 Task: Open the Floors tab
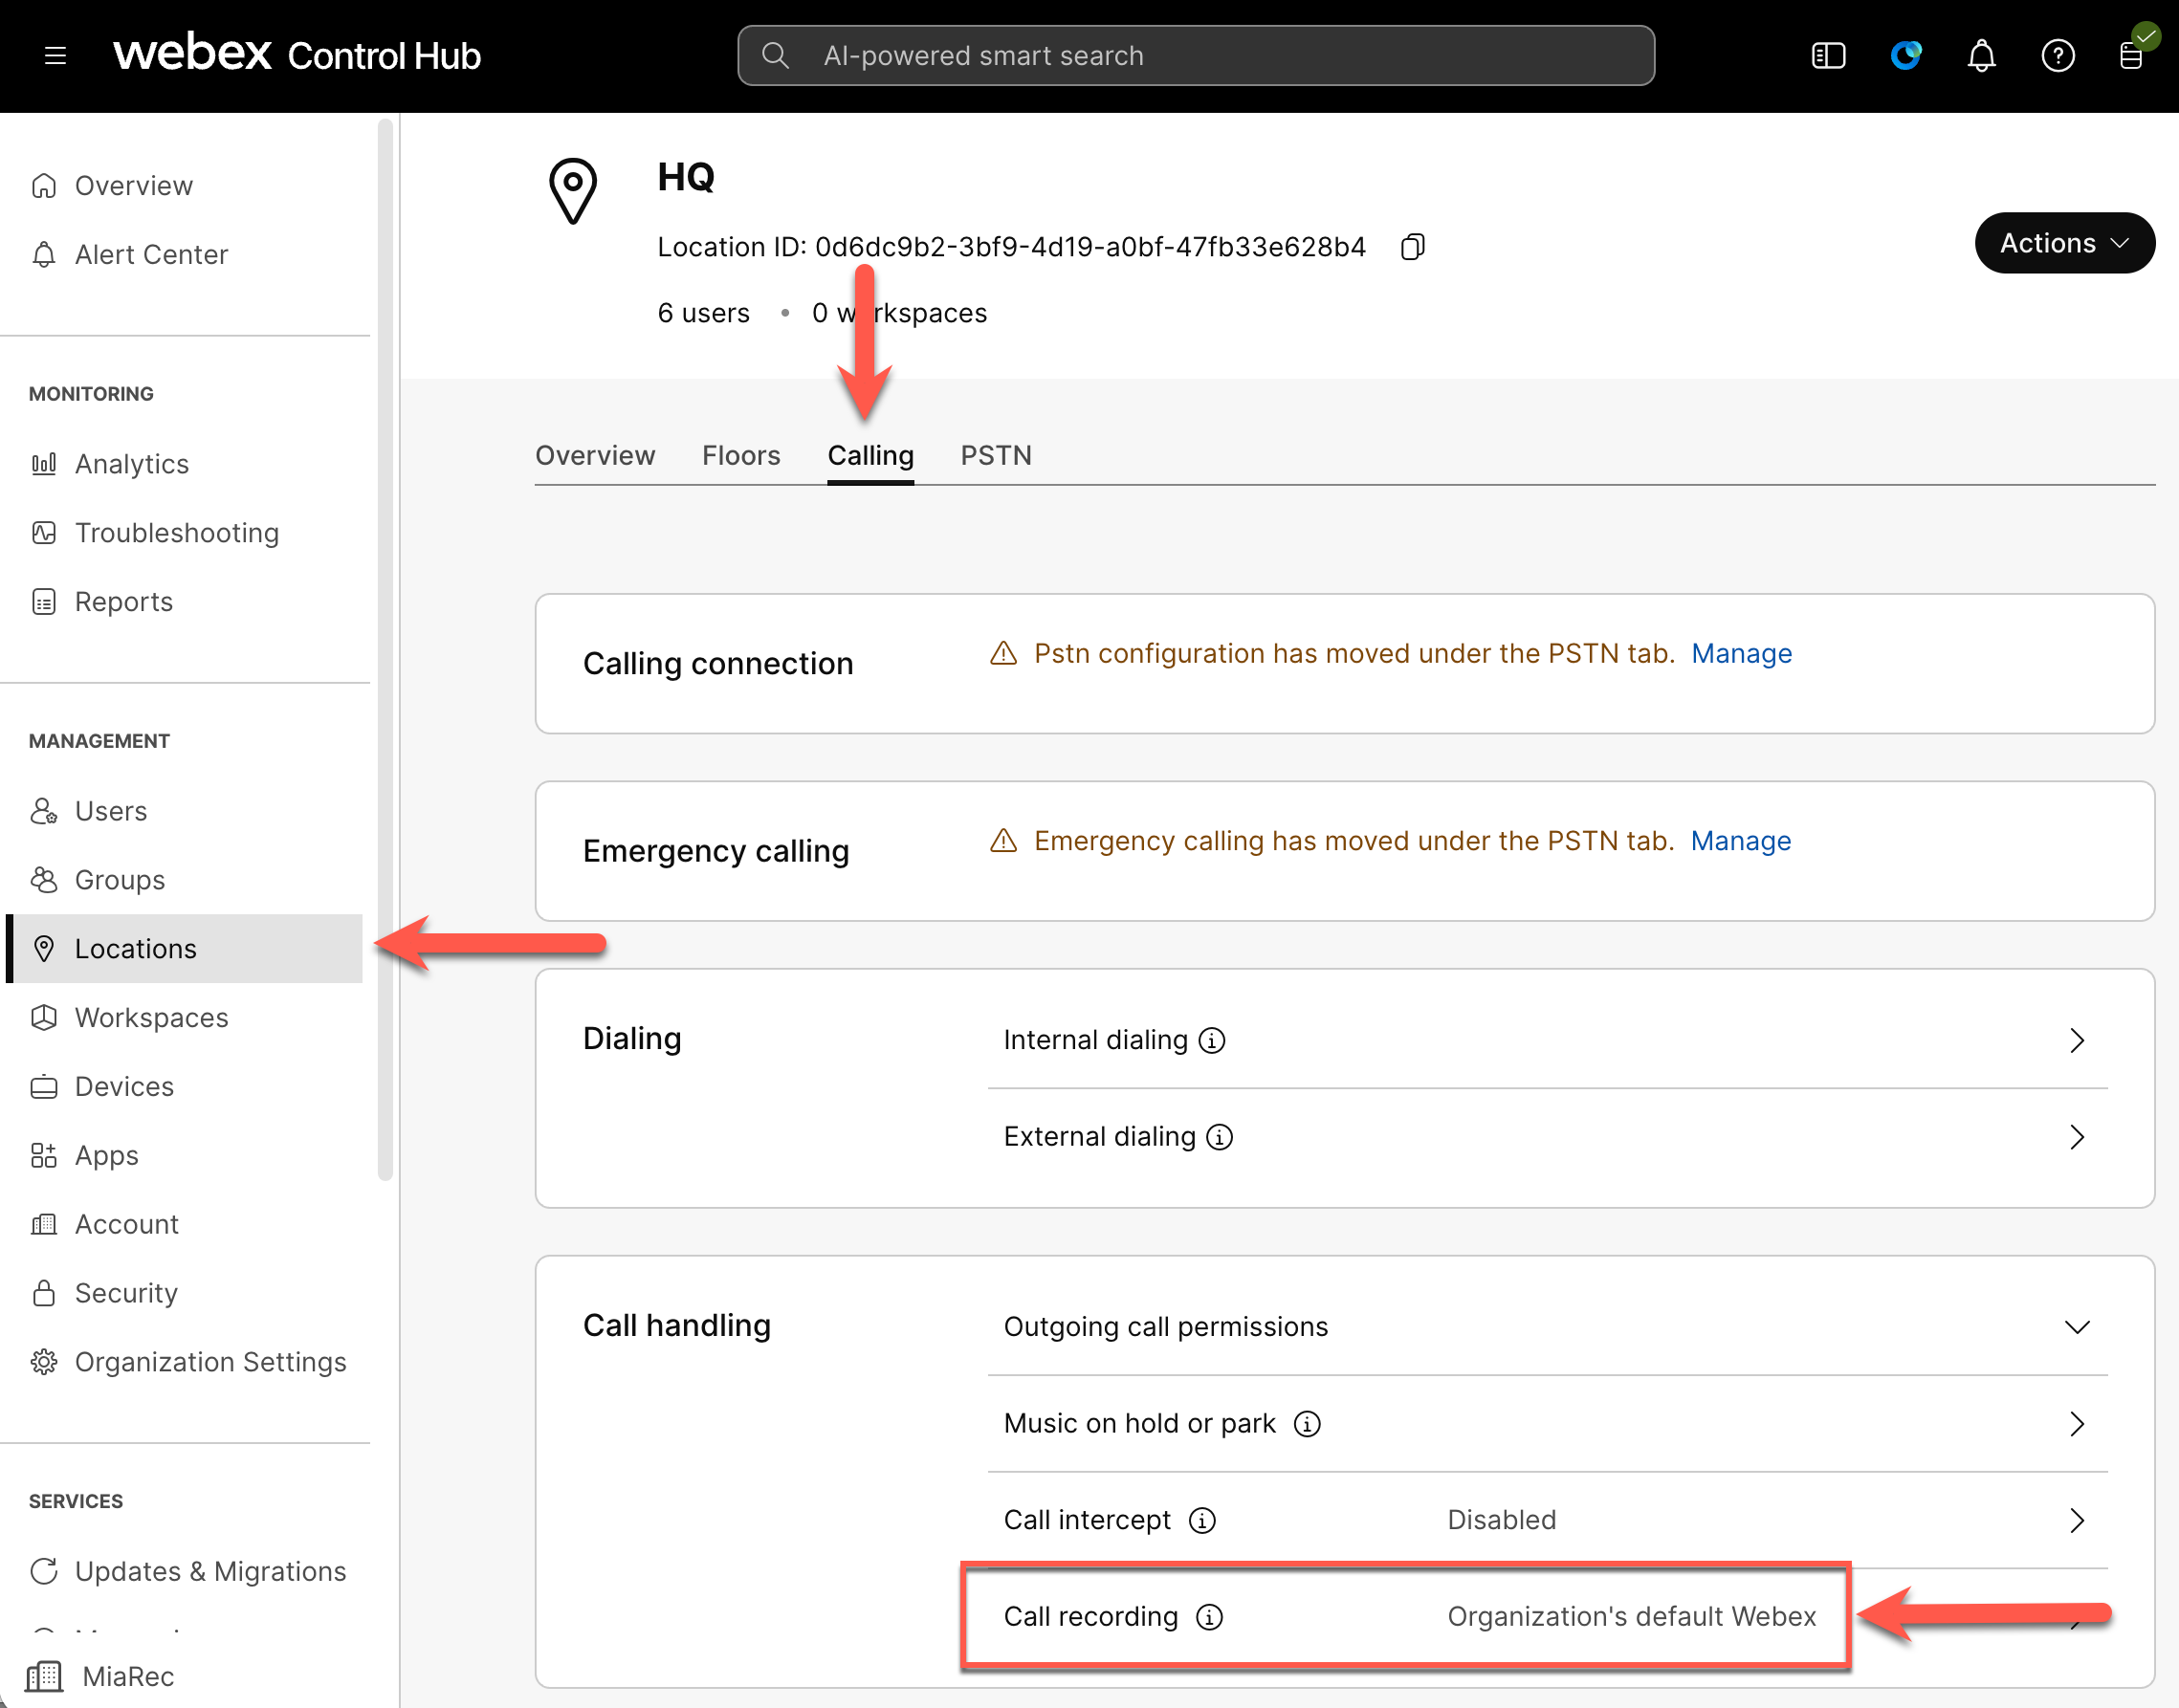click(x=741, y=455)
